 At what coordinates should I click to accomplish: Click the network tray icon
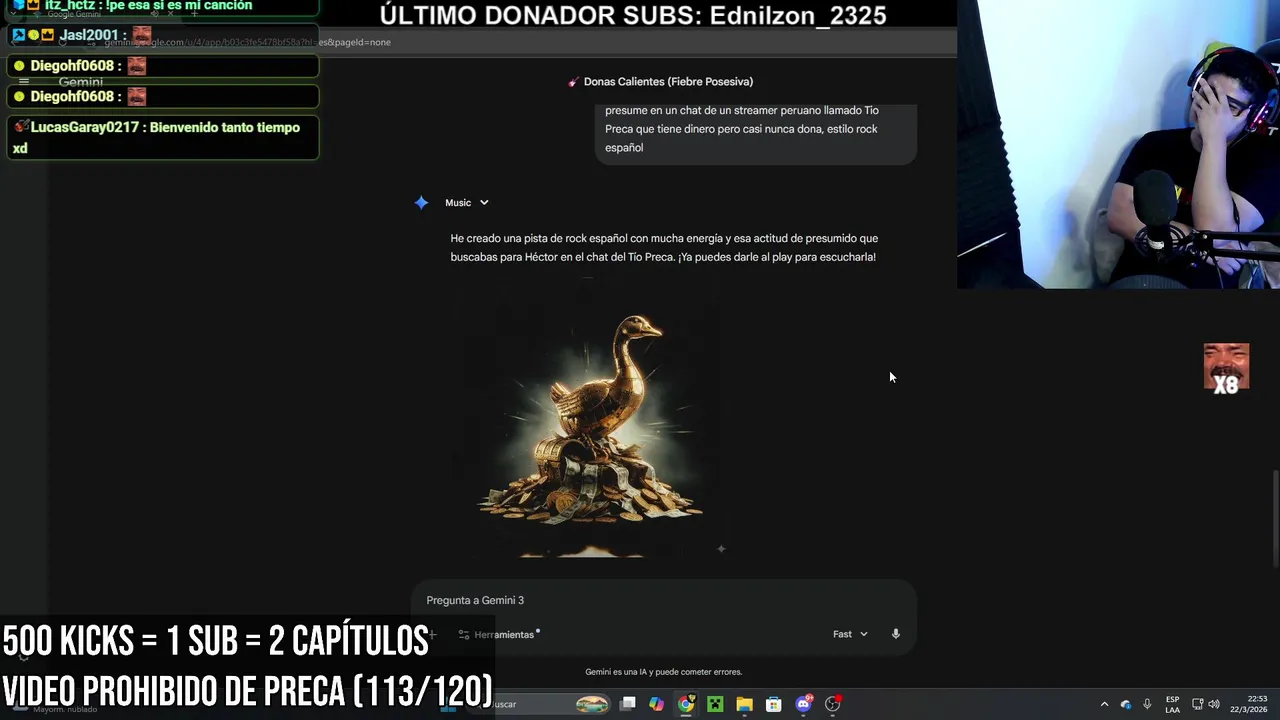pyautogui.click(x=1198, y=704)
